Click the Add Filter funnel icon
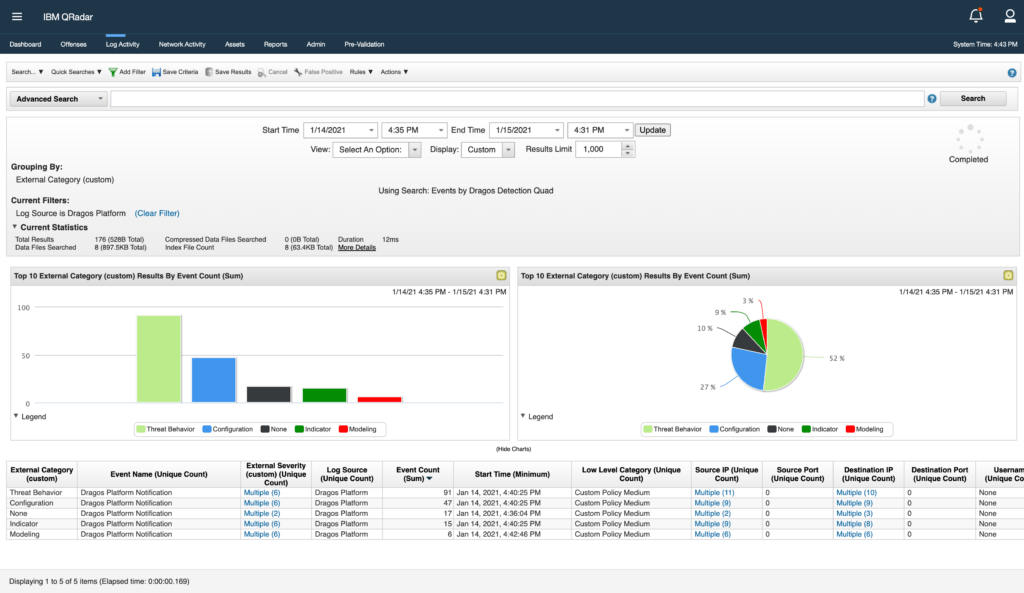Viewport: 1024px width, 593px height. pyautogui.click(x=113, y=72)
